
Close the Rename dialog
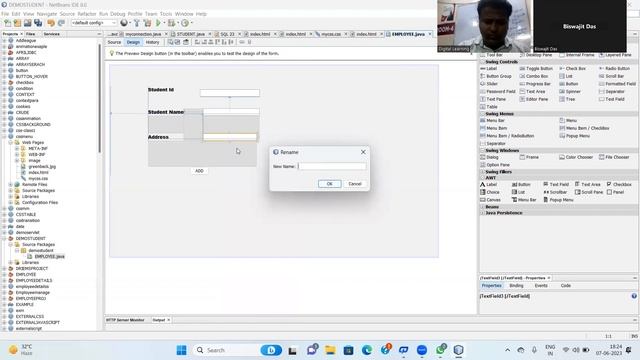[363, 152]
